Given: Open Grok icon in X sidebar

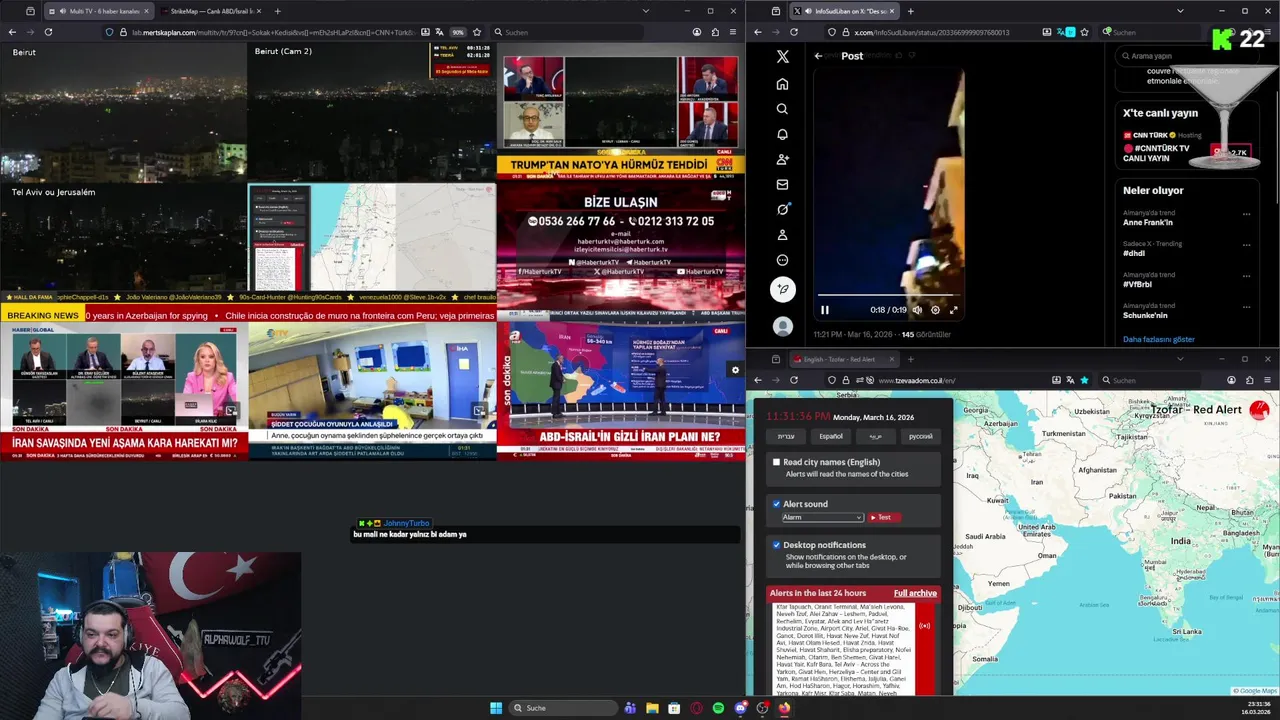Looking at the screenshot, I should (782, 209).
